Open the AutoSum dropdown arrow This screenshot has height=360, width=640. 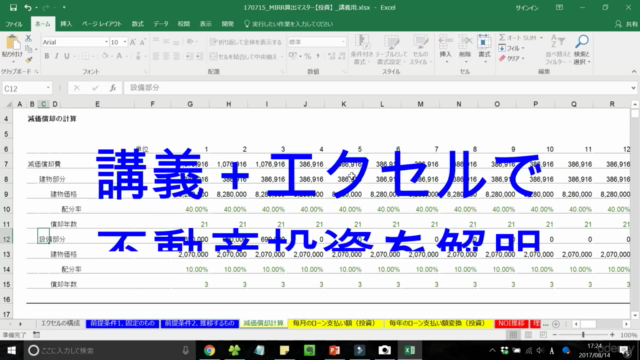pos(541,38)
